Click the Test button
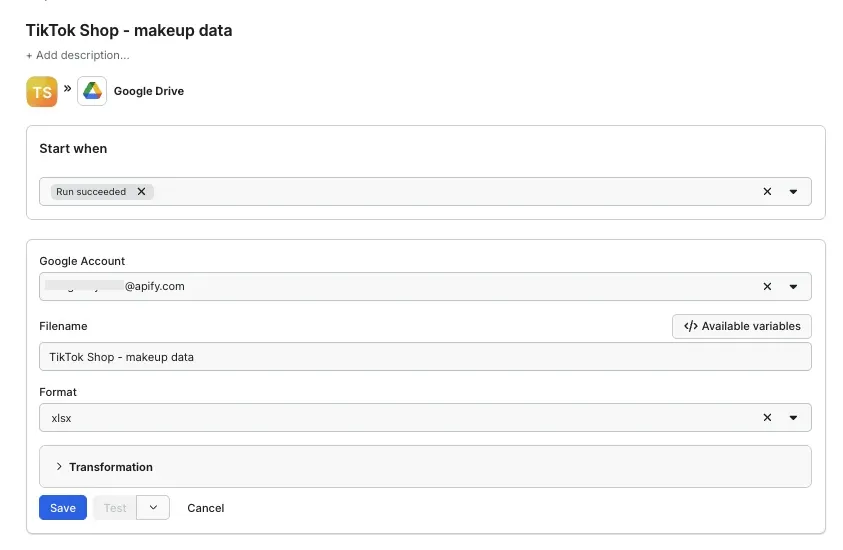The width and height of the screenshot is (843, 550). tap(115, 508)
